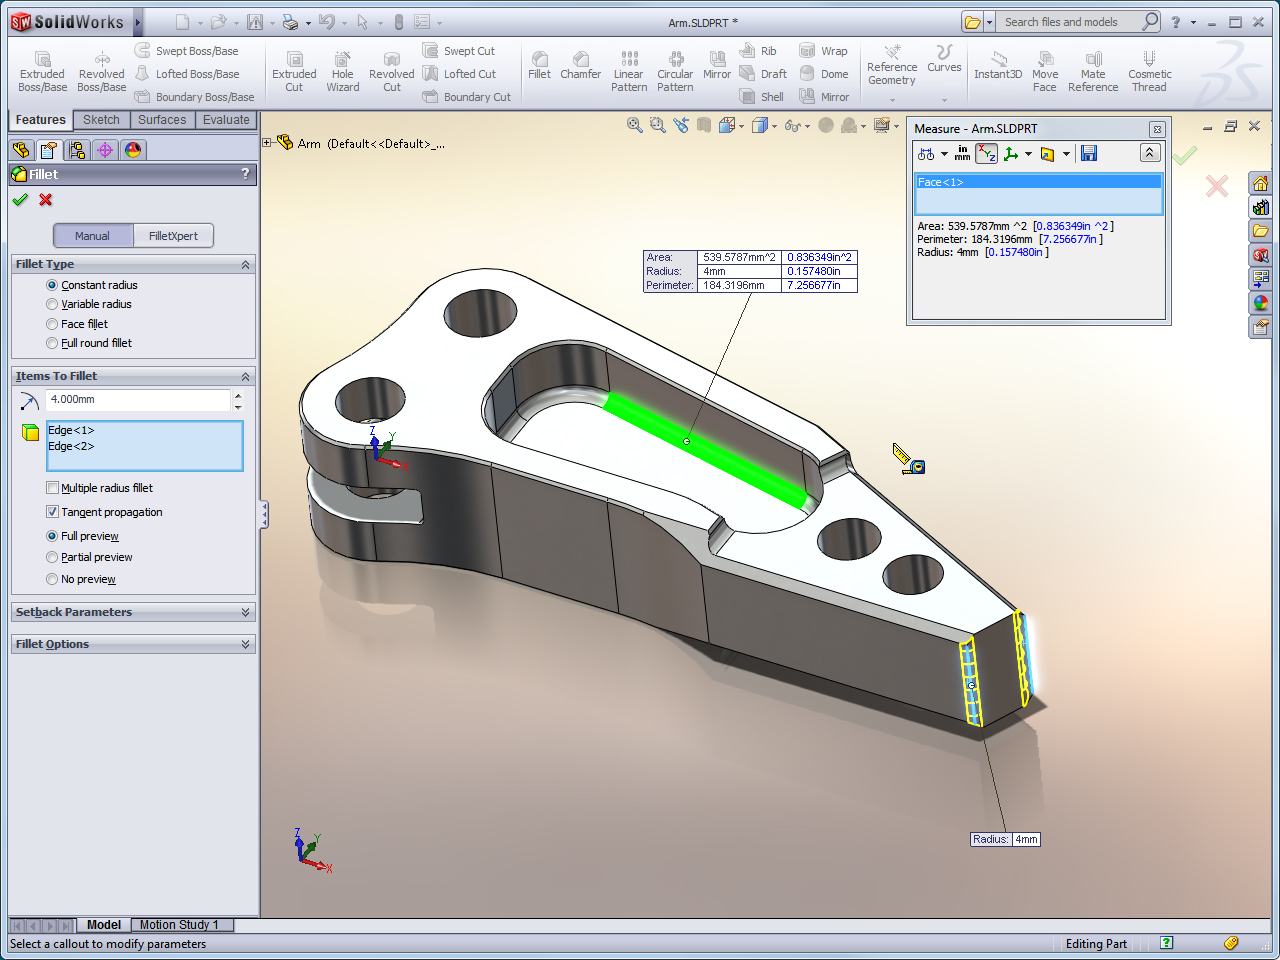Cancel fillet with the red X
Image resolution: width=1280 pixels, height=960 pixels.
[x=45, y=200]
